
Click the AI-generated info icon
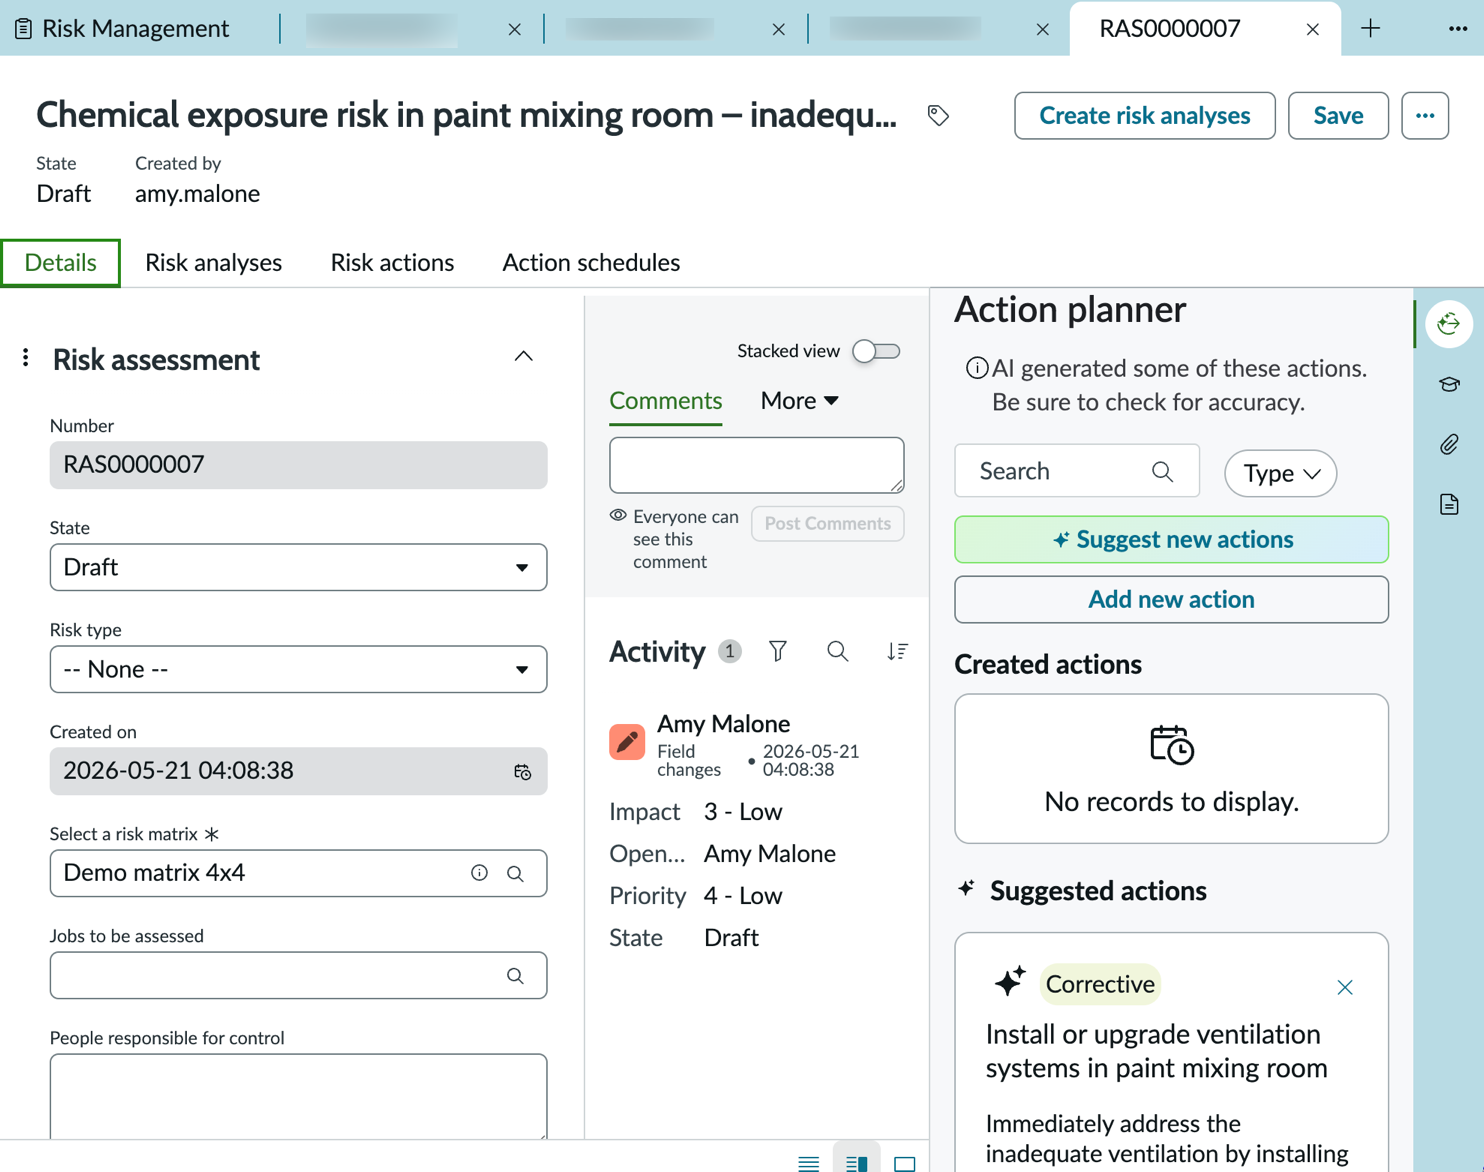[x=976, y=368]
